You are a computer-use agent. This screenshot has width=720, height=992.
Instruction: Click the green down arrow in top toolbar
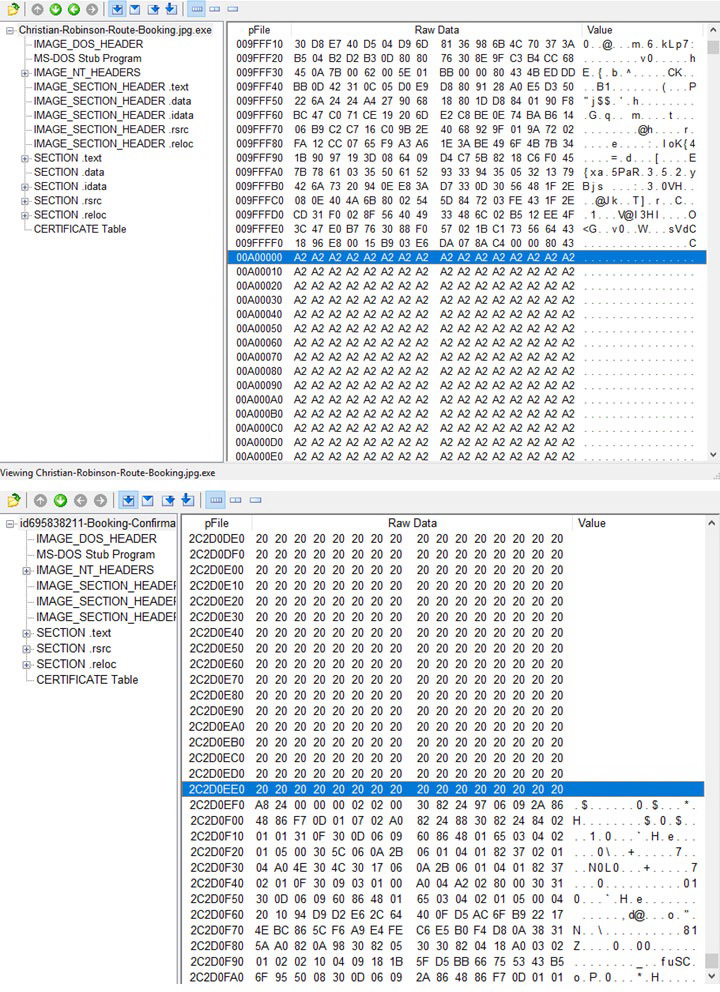[56, 9]
